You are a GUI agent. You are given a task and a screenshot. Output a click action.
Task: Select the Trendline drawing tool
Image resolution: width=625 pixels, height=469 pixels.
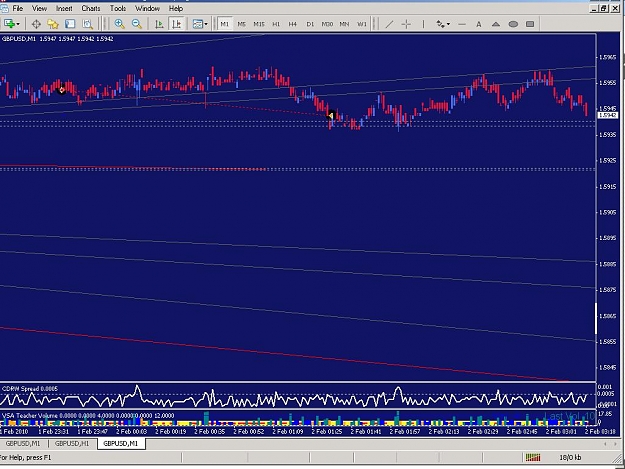pos(389,24)
